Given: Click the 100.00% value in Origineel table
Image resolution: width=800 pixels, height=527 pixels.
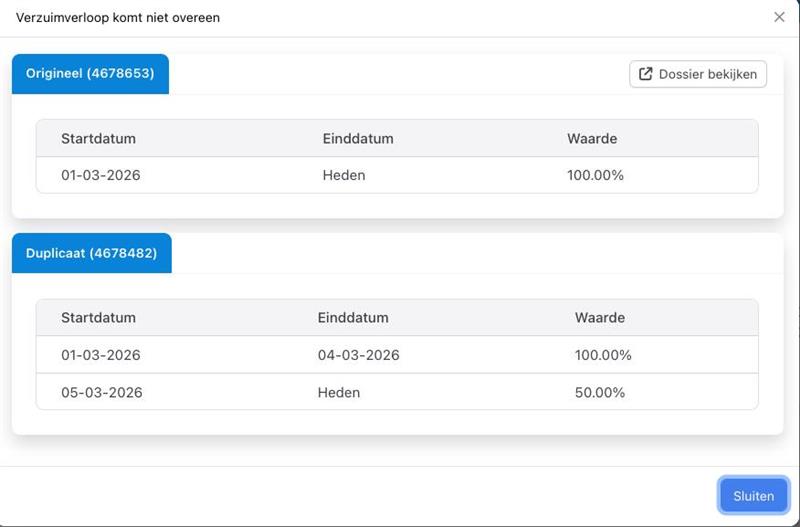Looking at the screenshot, I should (x=595, y=175).
